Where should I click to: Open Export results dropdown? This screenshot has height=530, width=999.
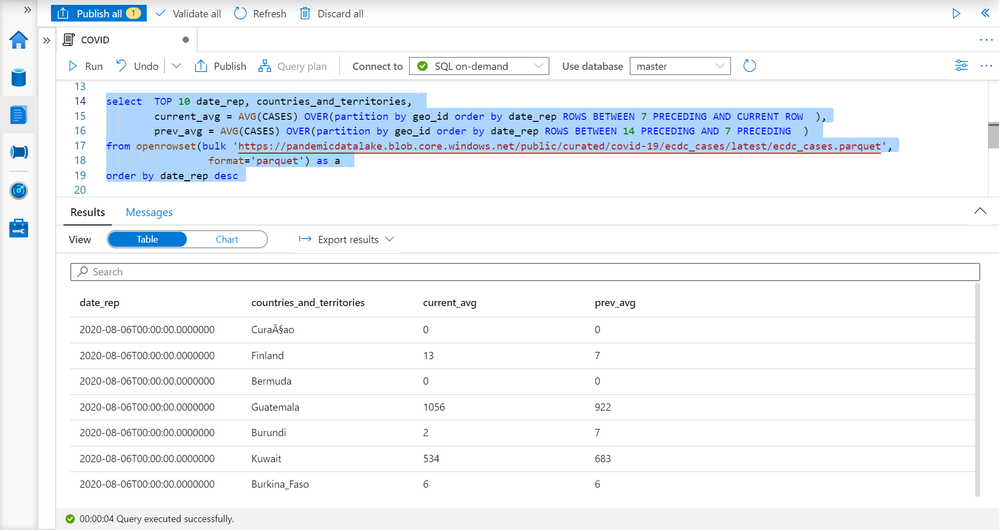tap(347, 240)
